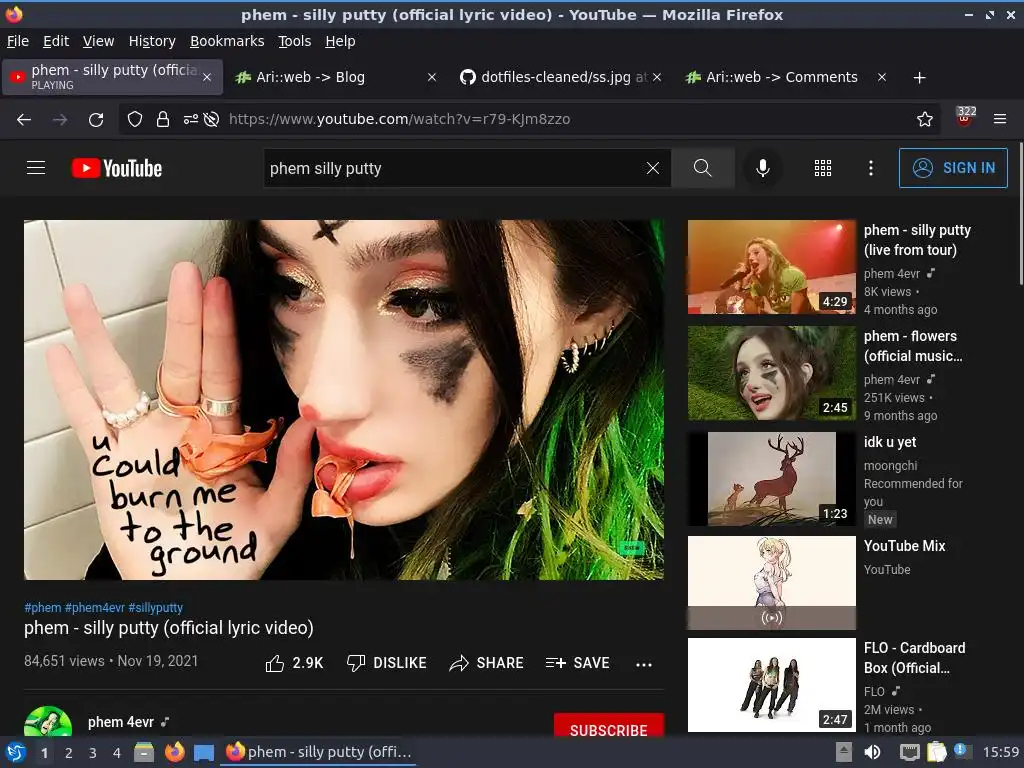Image resolution: width=1024 pixels, height=768 pixels.
Task: Close the Ari::web Comments tab
Action: 882,77
